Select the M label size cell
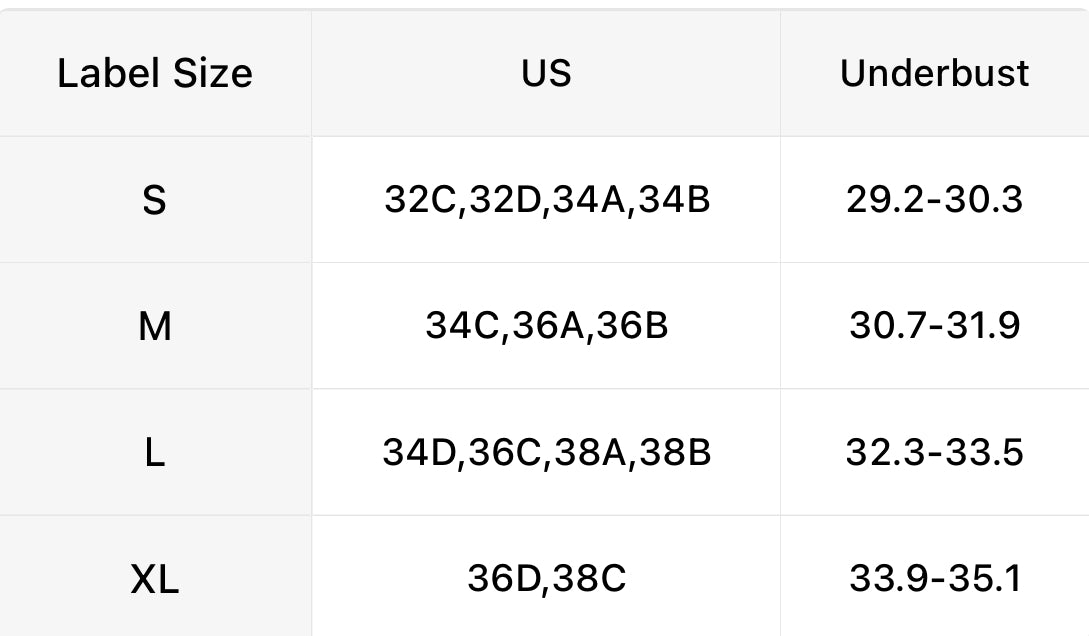The width and height of the screenshot is (1089, 636). click(x=155, y=326)
